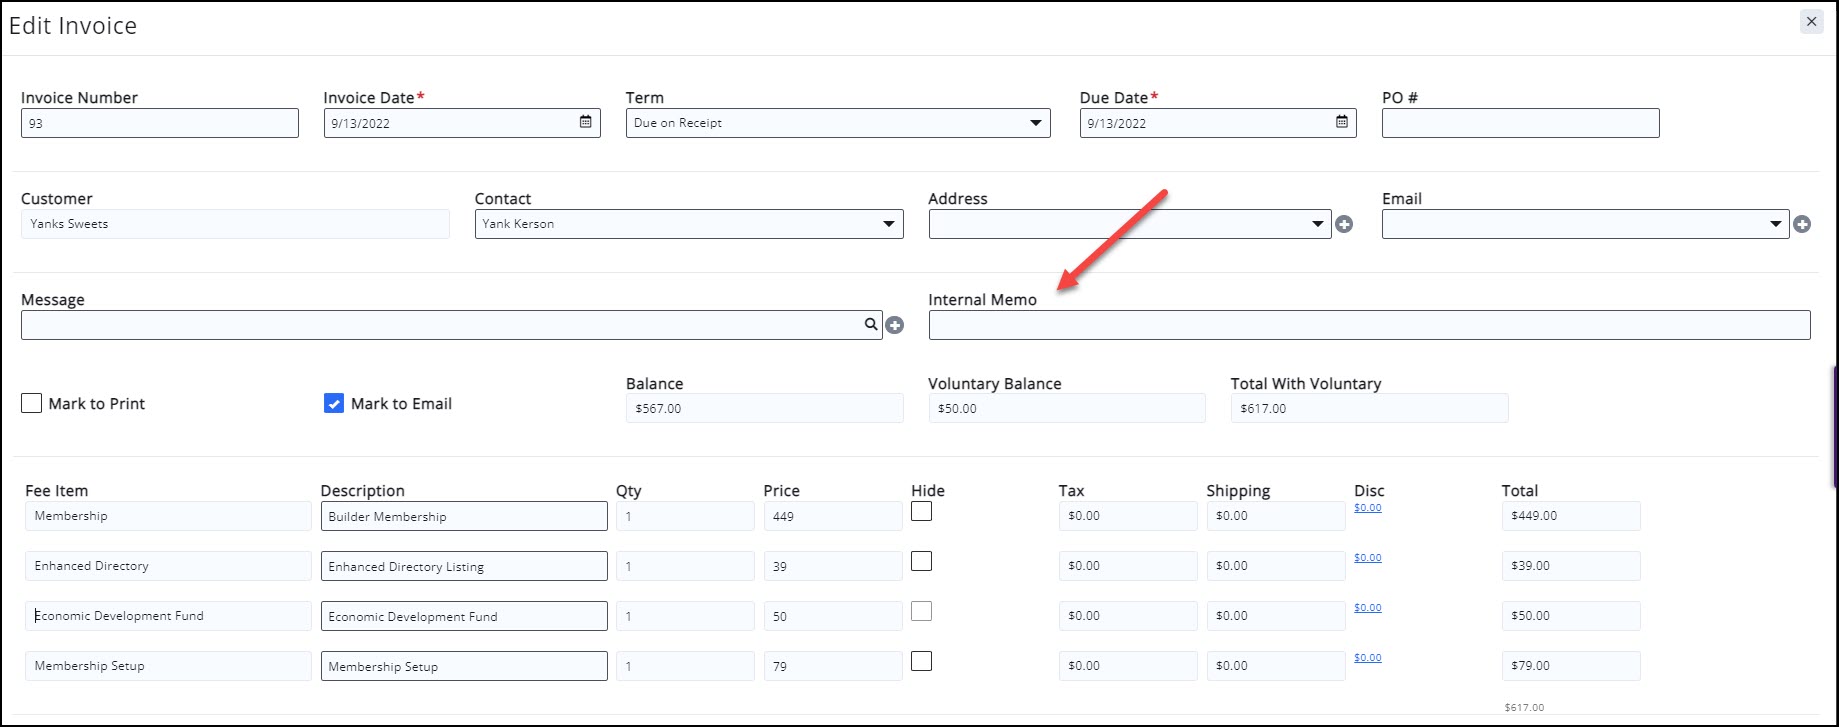The height and width of the screenshot is (727, 1839).
Task: Tick Hide checkbox for Membership Setup row
Action: click(x=922, y=661)
